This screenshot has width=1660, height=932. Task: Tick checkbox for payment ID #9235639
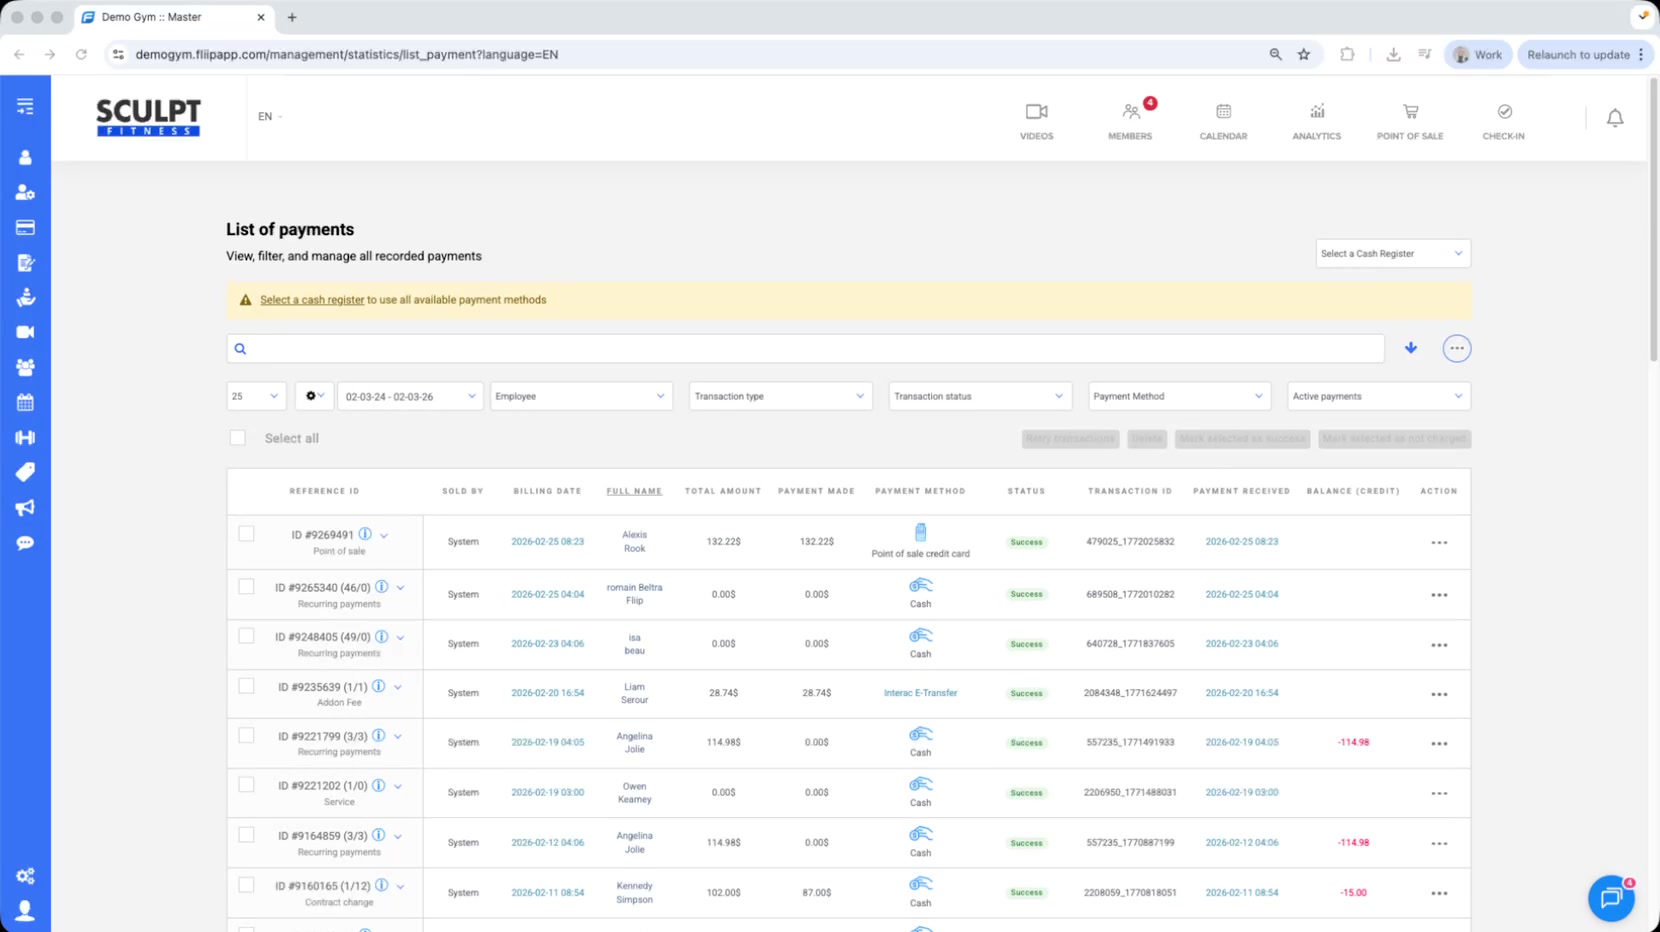tap(246, 686)
